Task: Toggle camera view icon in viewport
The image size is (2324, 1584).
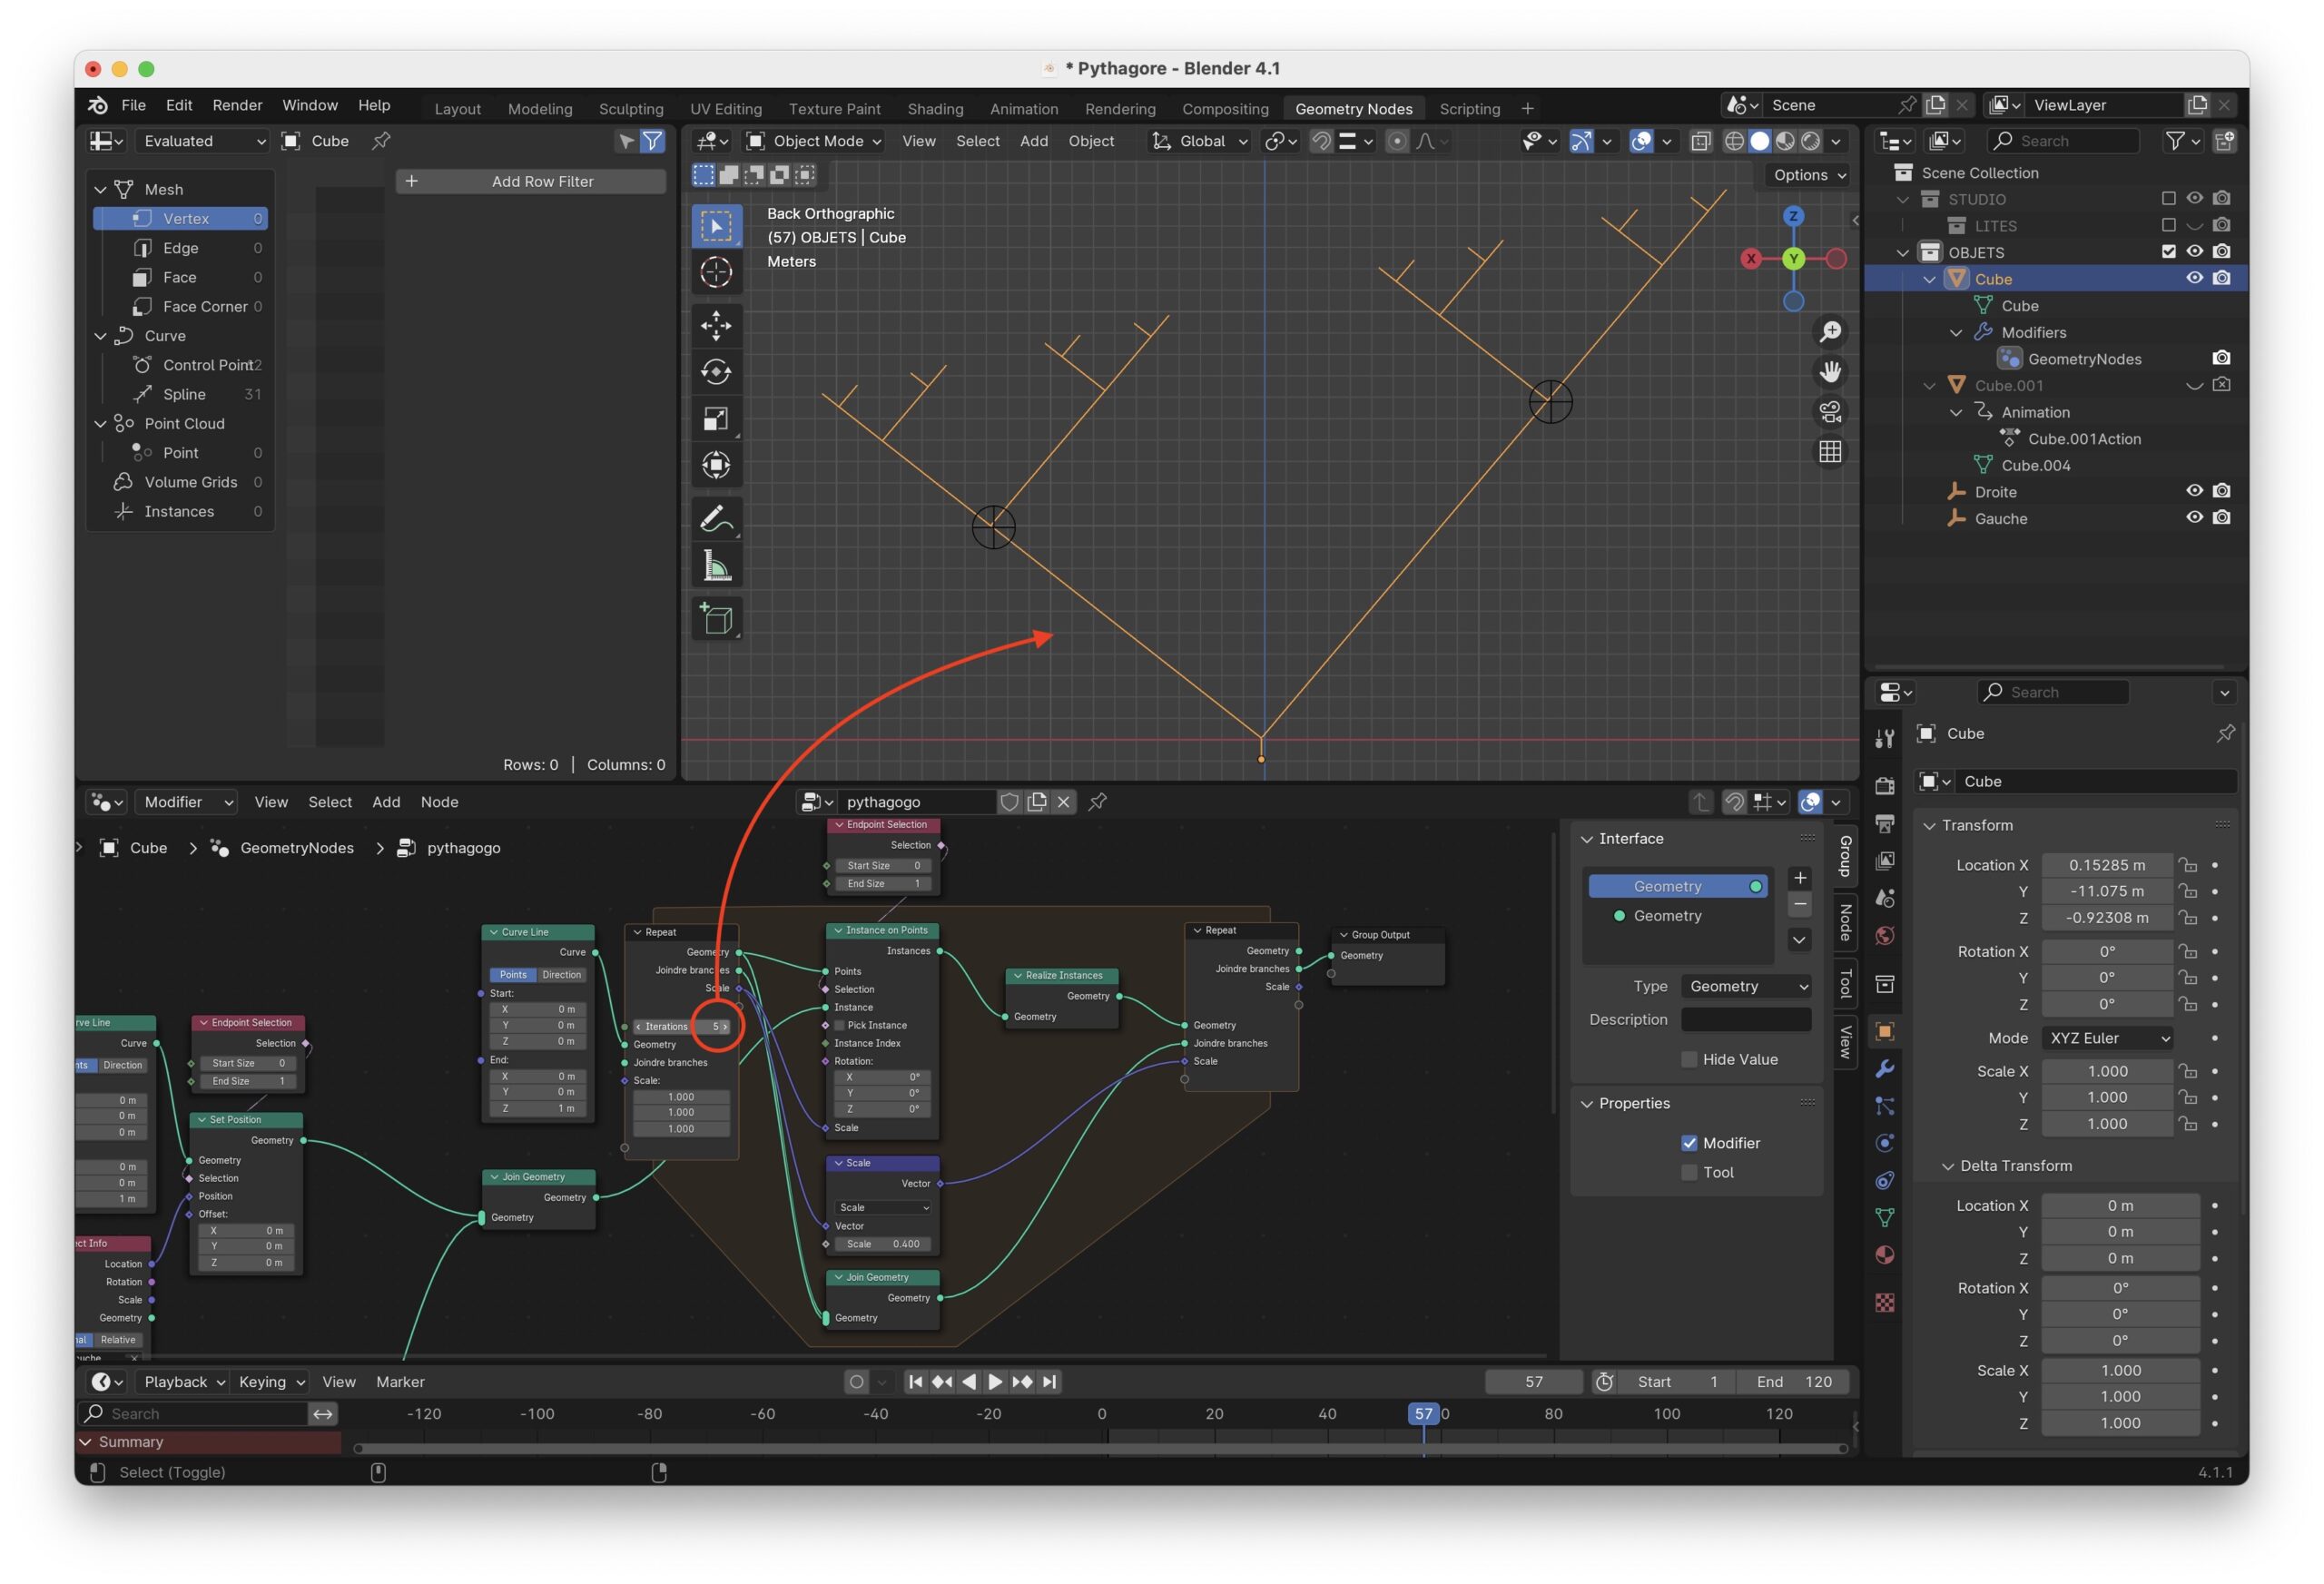Action: (1830, 412)
